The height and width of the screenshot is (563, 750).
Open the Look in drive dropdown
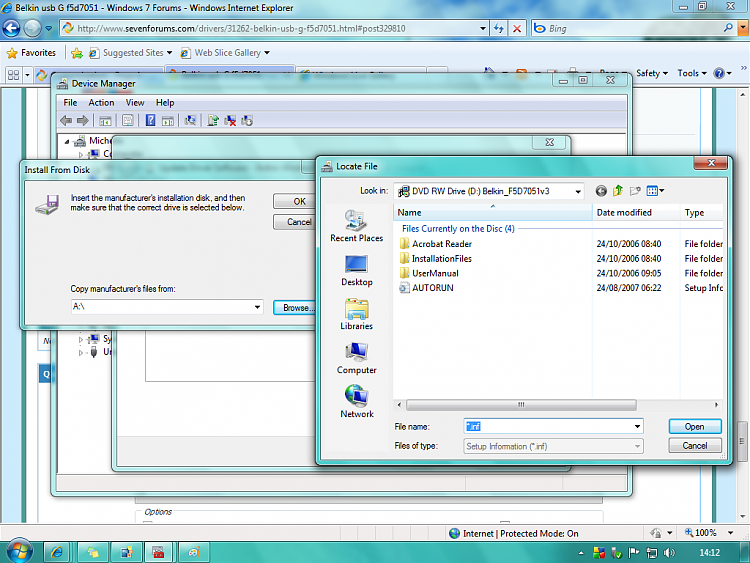(578, 192)
